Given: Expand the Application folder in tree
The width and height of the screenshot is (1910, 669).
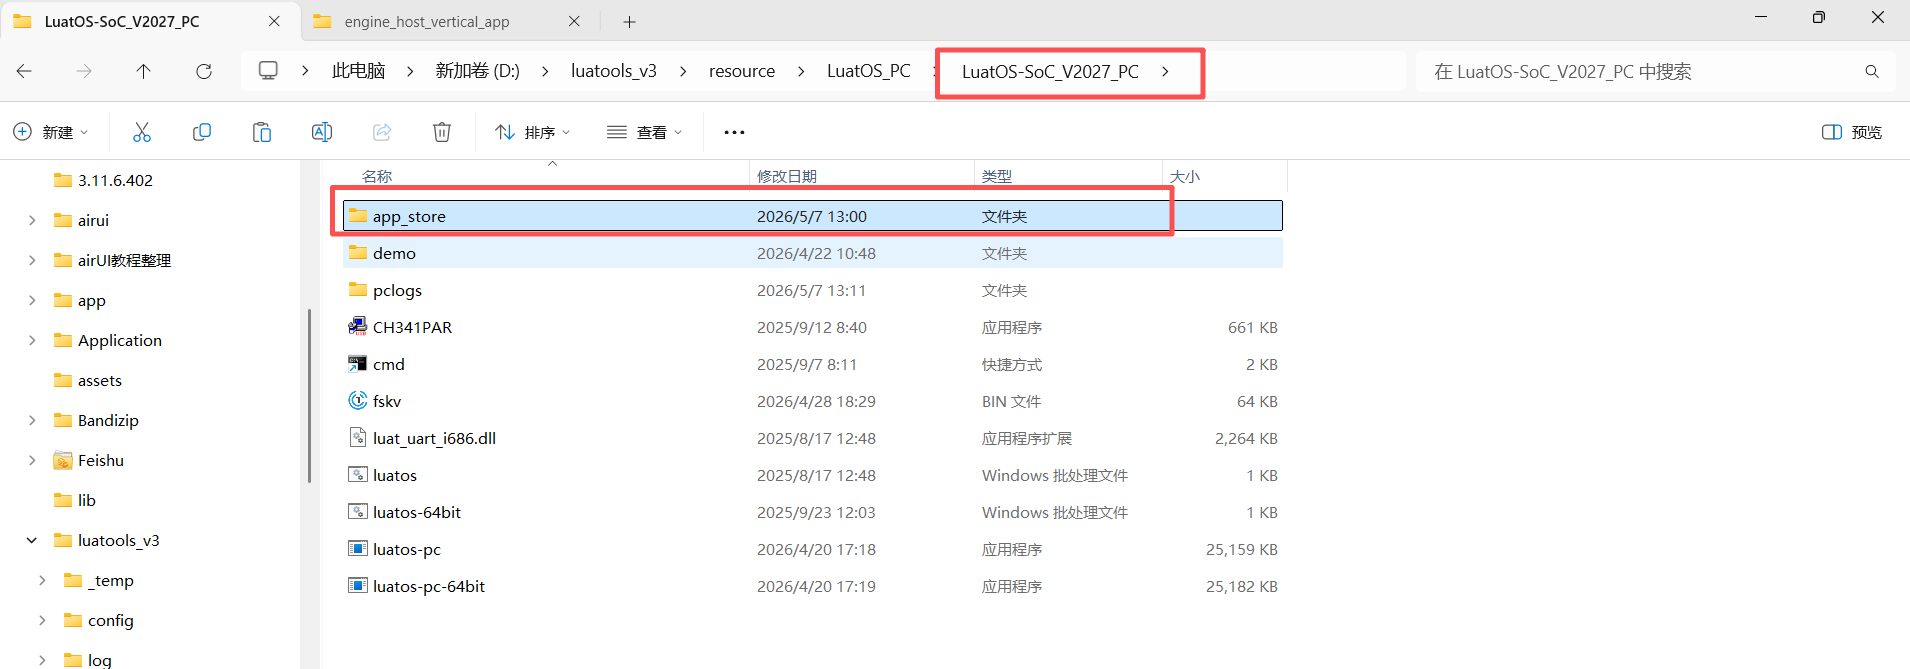Looking at the screenshot, I should pos(32,340).
